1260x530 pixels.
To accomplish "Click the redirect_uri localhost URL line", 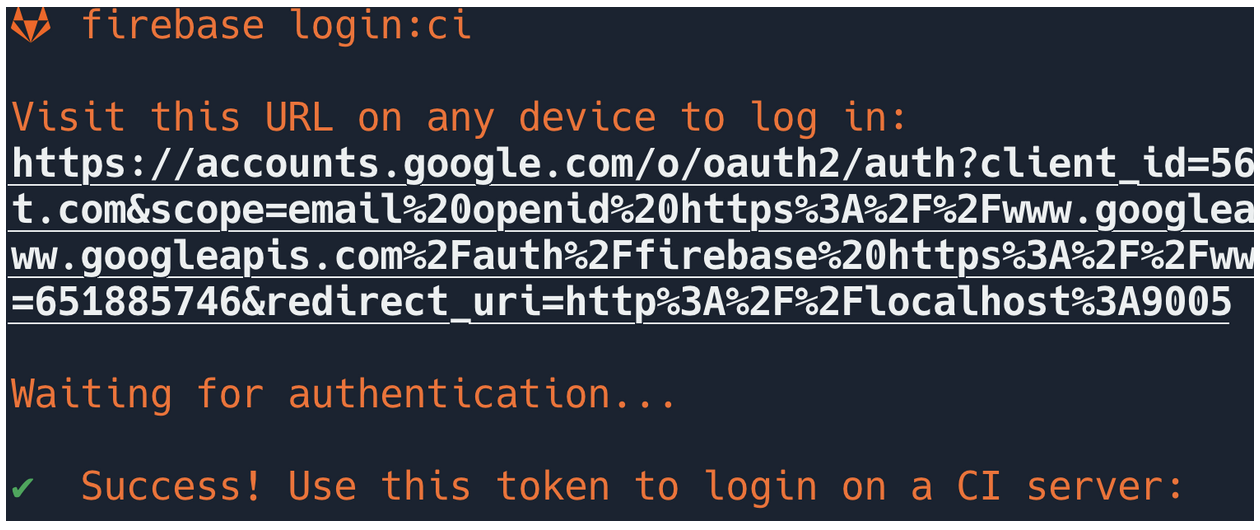I will tap(621, 303).
